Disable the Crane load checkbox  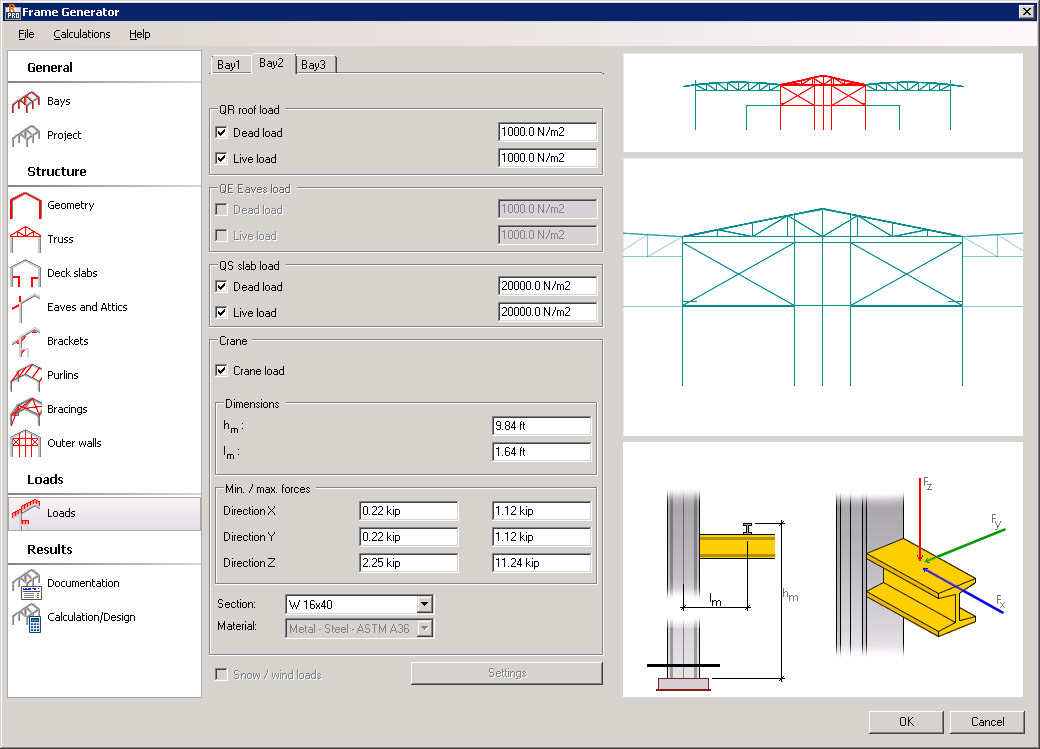(221, 371)
